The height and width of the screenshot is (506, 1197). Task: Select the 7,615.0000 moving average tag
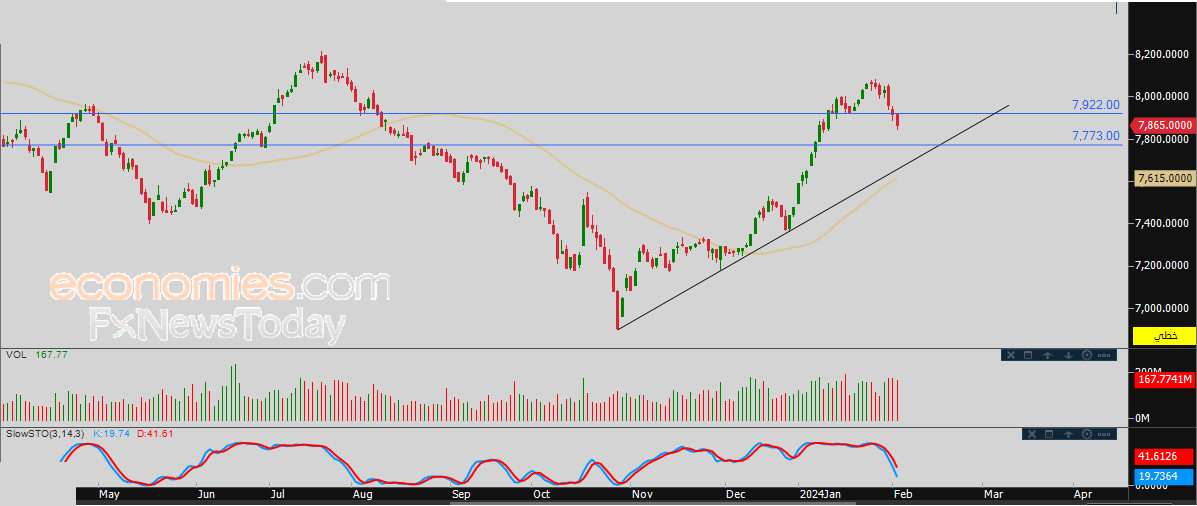(x=1163, y=178)
